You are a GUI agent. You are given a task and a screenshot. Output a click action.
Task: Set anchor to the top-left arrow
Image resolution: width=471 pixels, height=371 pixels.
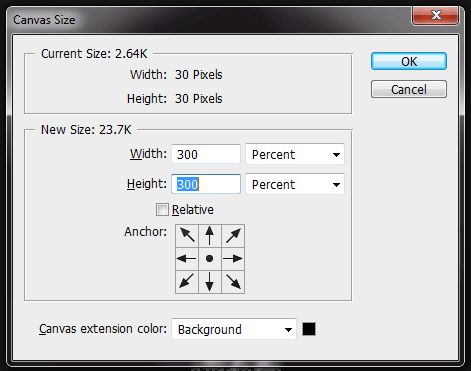[x=187, y=236]
